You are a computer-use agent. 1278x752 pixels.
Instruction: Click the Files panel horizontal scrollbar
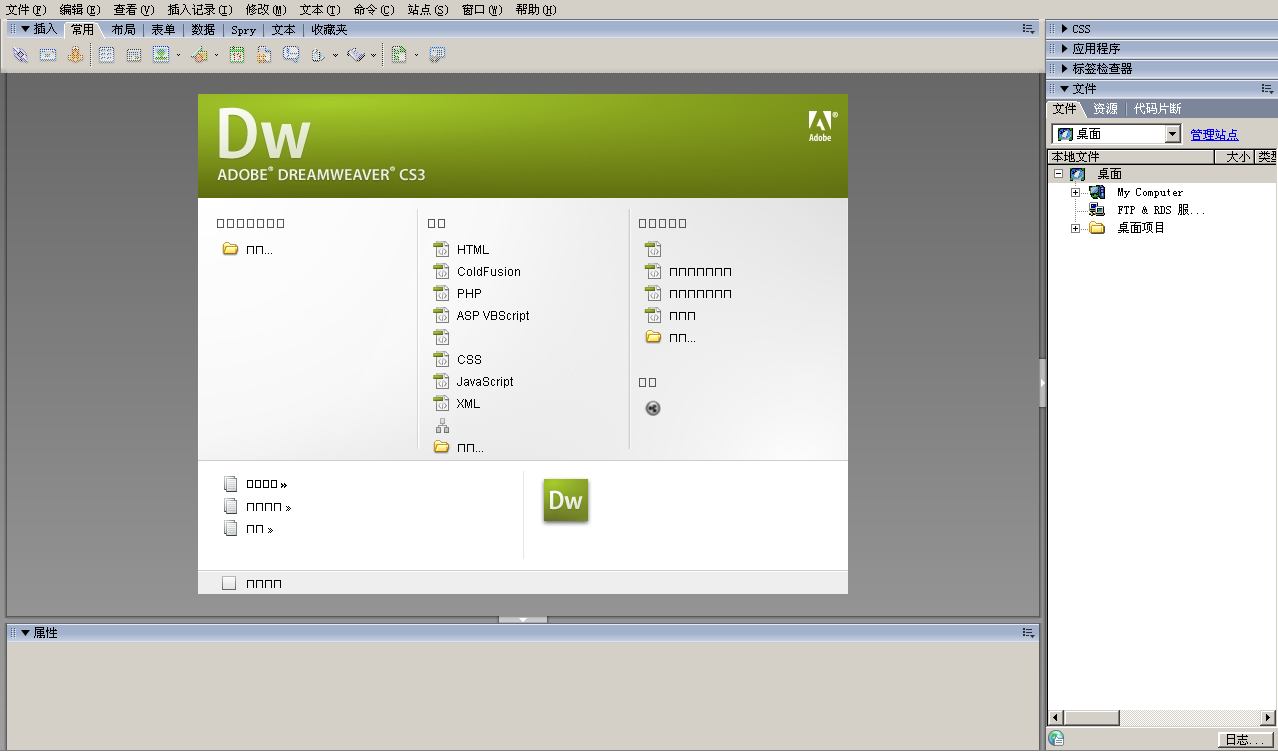[1162, 718]
